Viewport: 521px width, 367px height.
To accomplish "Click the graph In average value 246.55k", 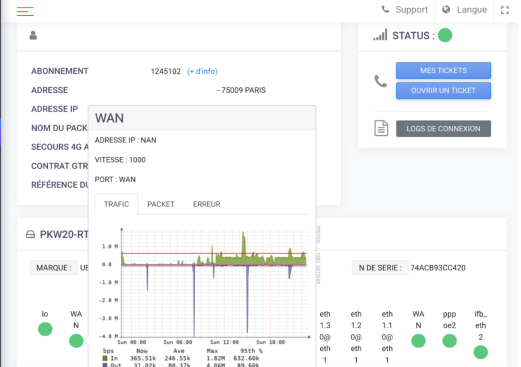I will click(177, 358).
